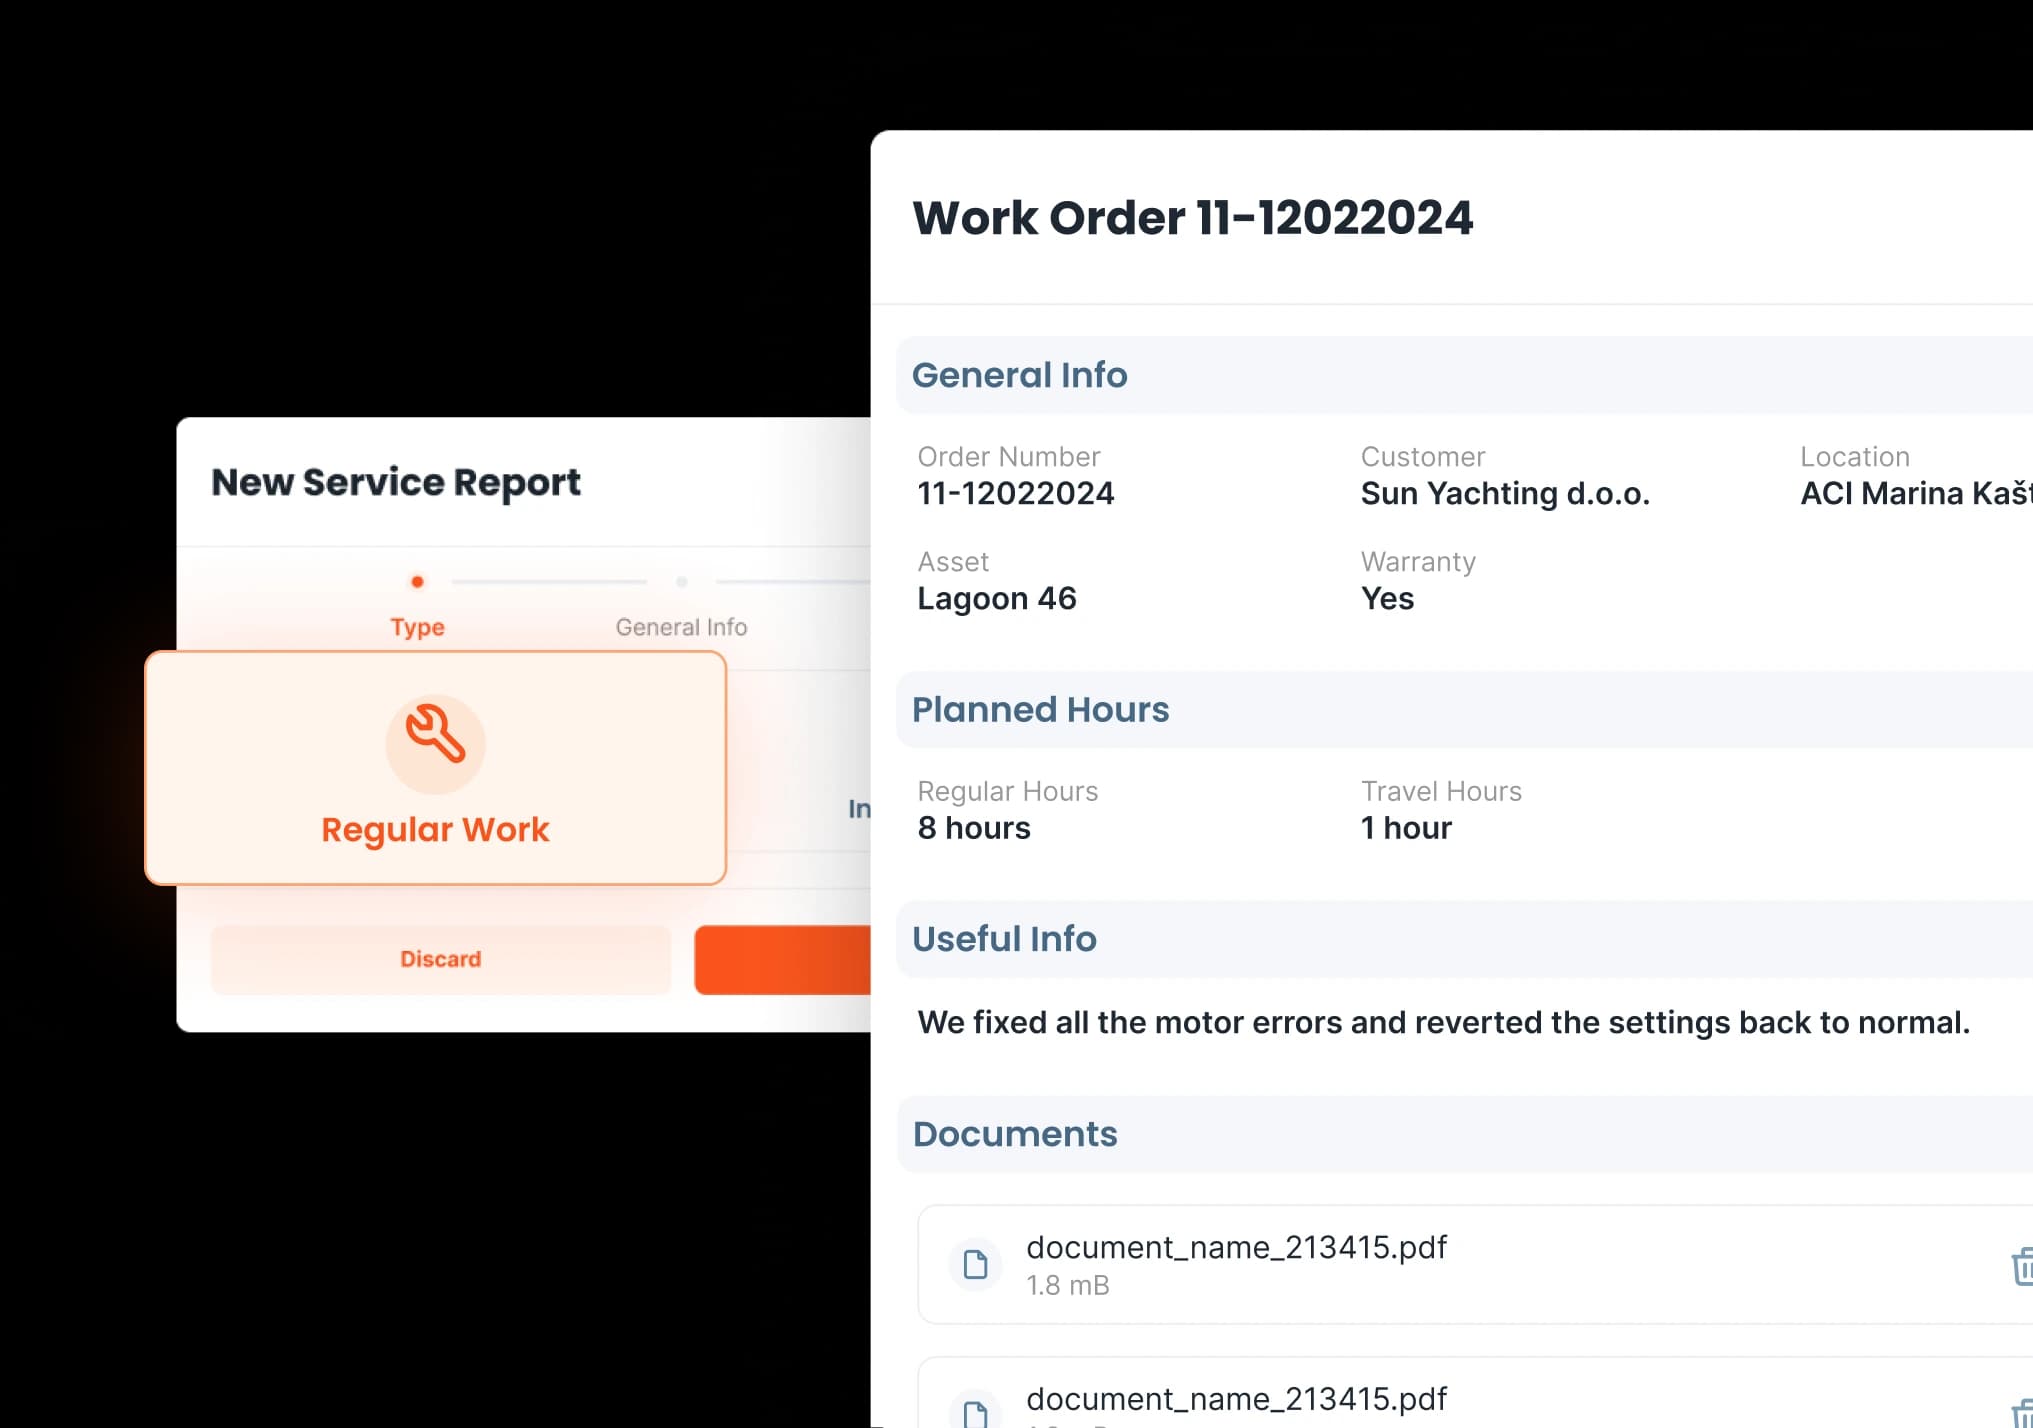The height and width of the screenshot is (1428, 2033).
Task: Click the filled Type step indicator dot
Action: tap(417, 581)
